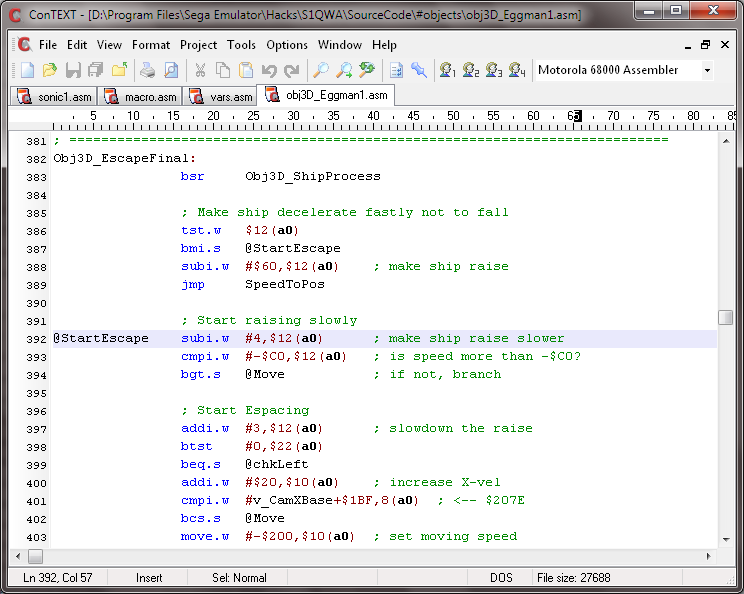Click the Save file icon
744x594 pixels.
(x=73, y=70)
